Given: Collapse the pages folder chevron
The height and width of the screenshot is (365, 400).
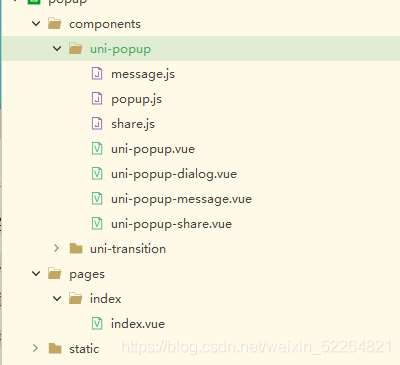Looking at the screenshot, I should tap(36, 274).
